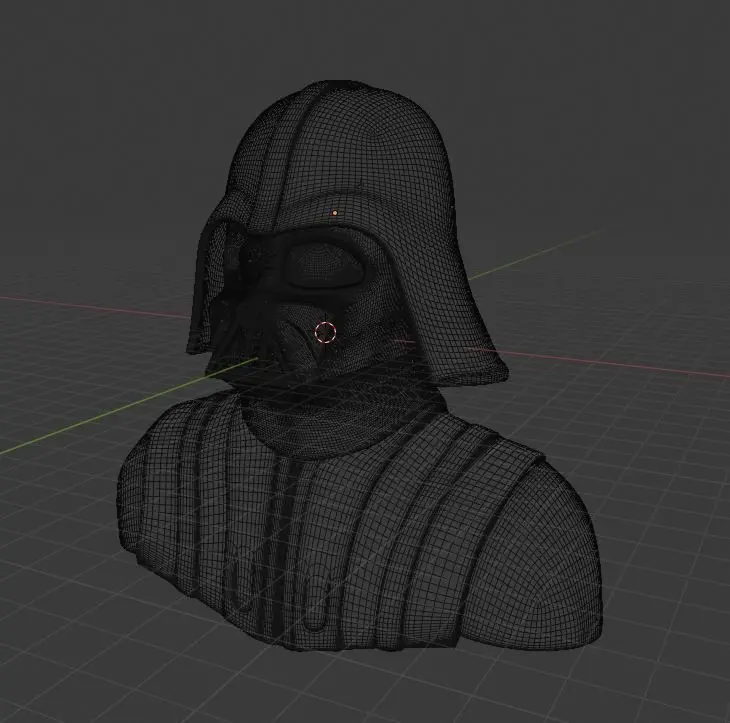
Task: Click the orange object origin dot on helmet
Action: tap(335, 213)
